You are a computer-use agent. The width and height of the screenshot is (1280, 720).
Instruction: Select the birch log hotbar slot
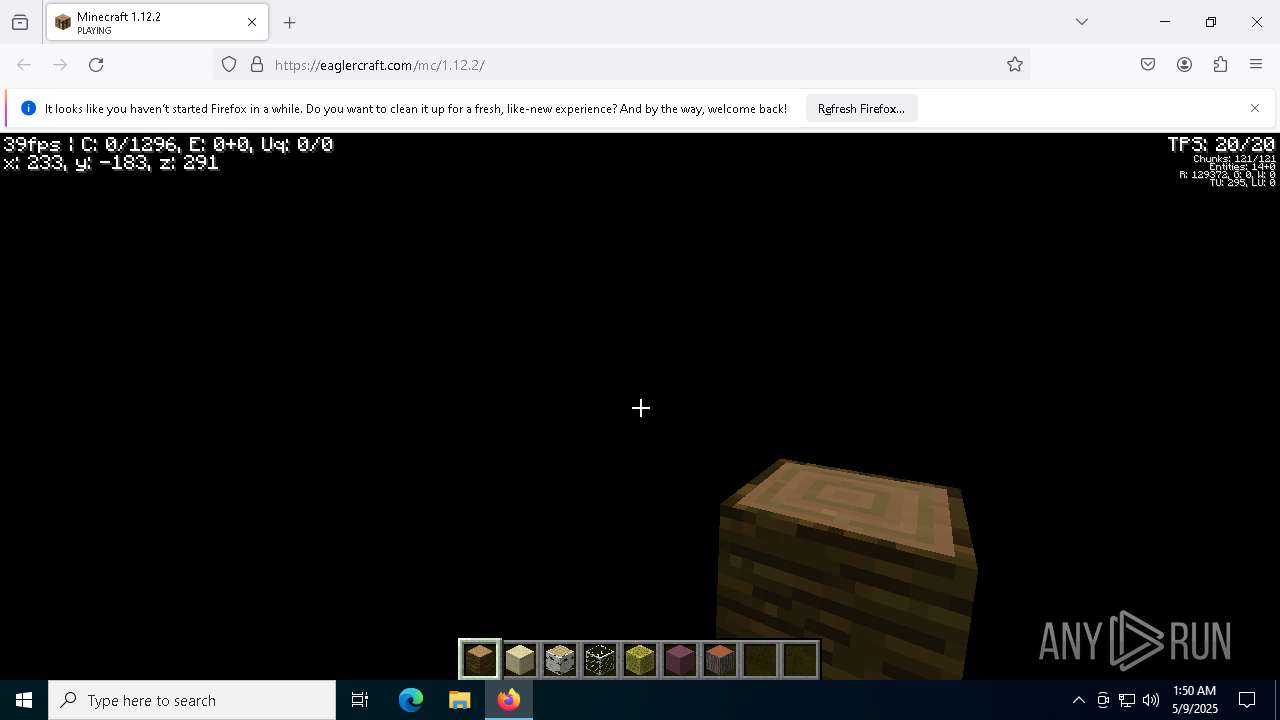click(560, 660)
